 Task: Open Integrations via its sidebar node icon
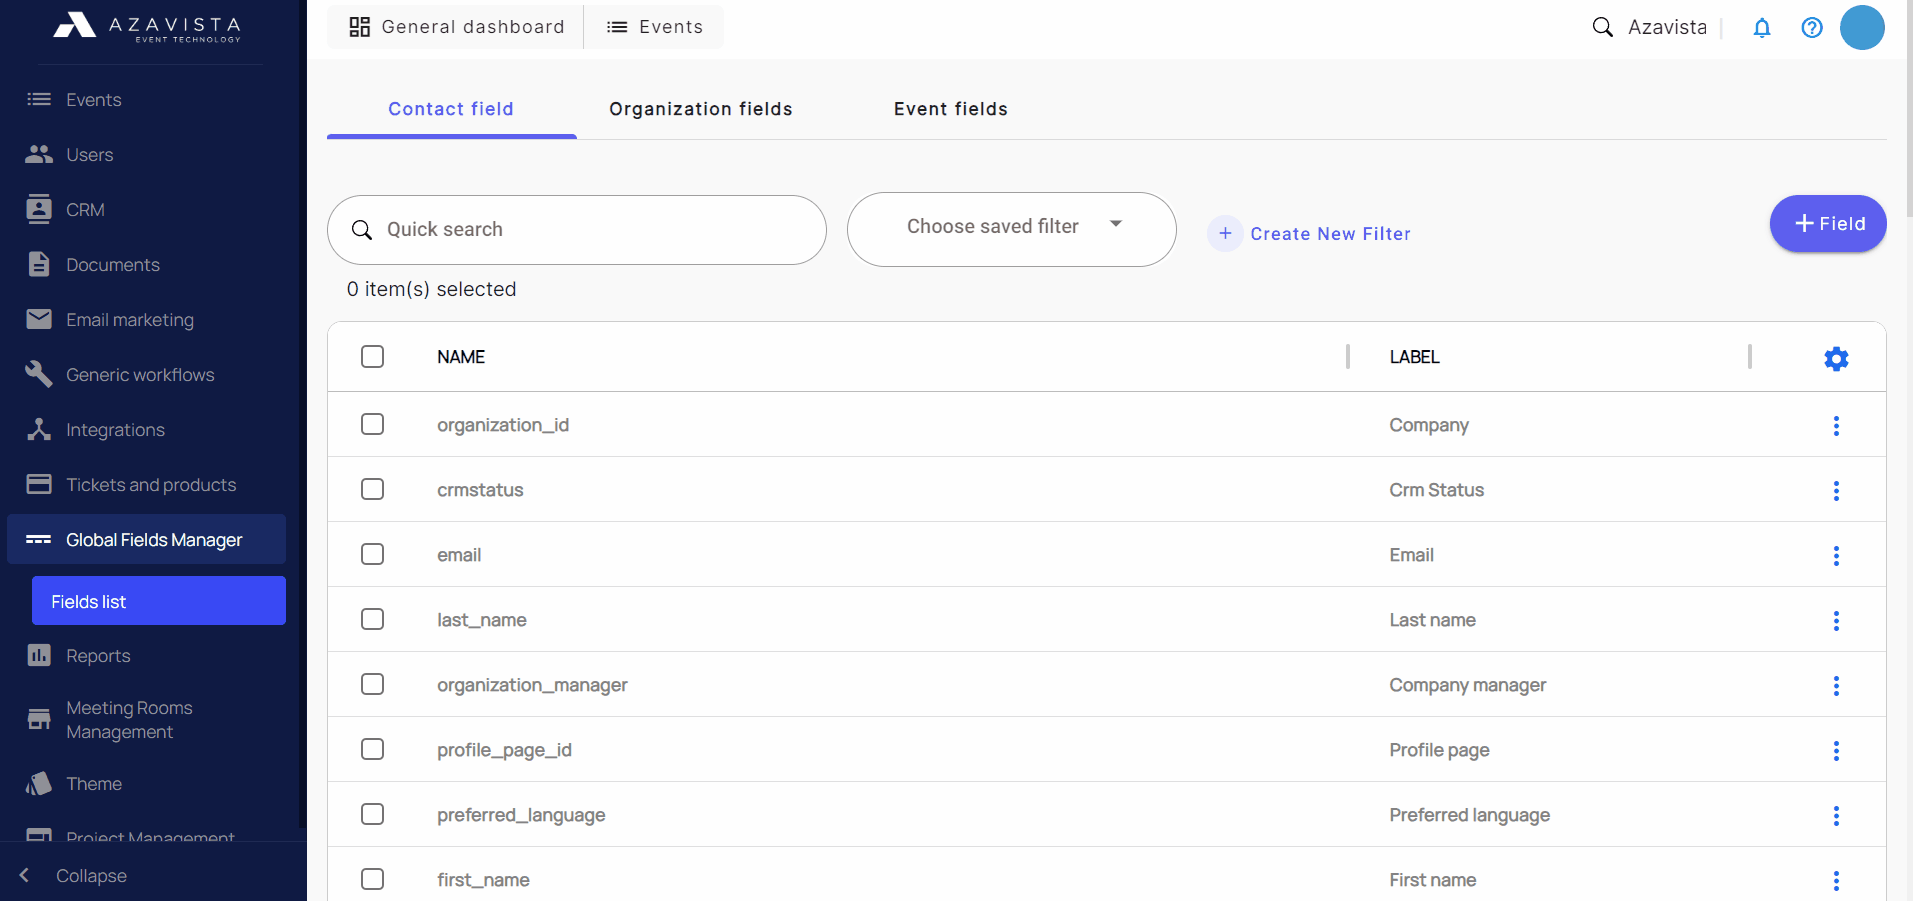point(39,429)
